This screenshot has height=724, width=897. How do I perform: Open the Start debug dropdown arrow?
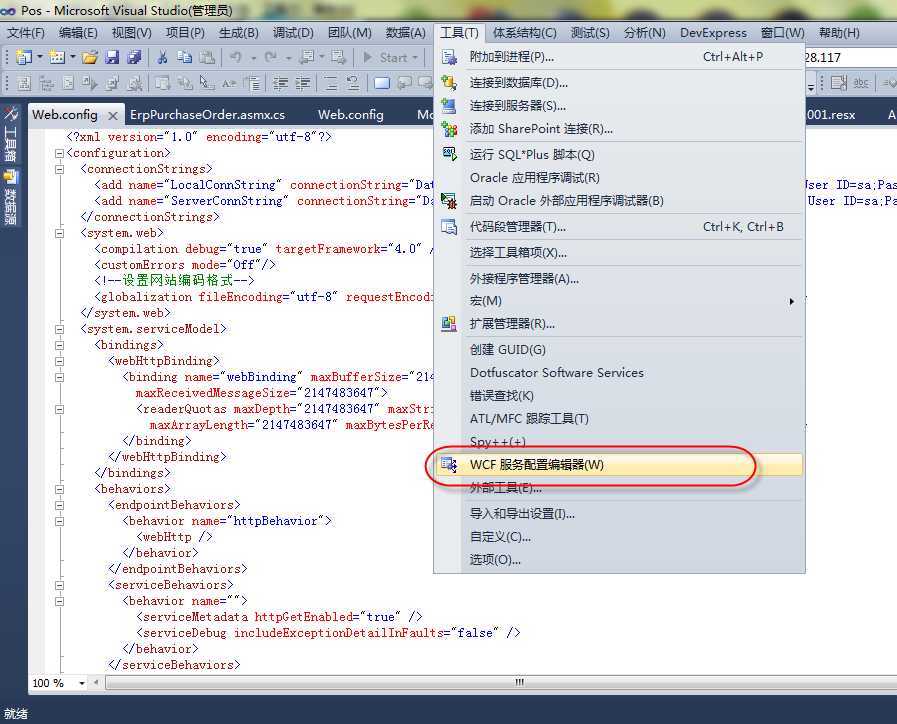click(415, 57)
